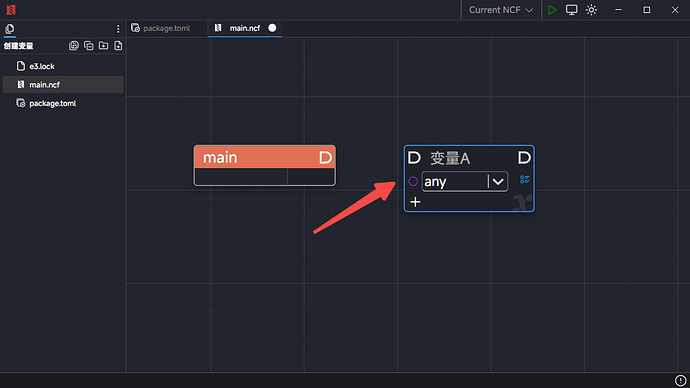690x388 pixels.
Task: Click the new folder icon
Action: click(x=103, y=46)
